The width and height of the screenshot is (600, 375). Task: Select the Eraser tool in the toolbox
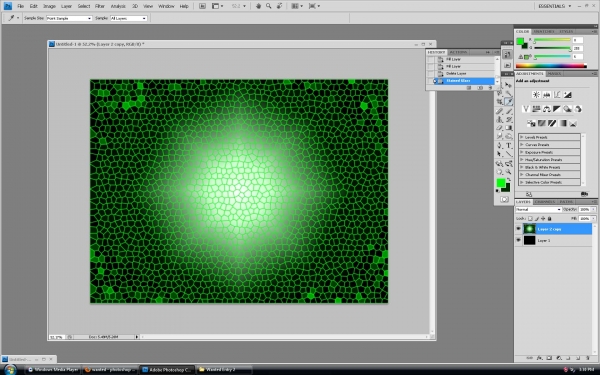pos(499,128)
